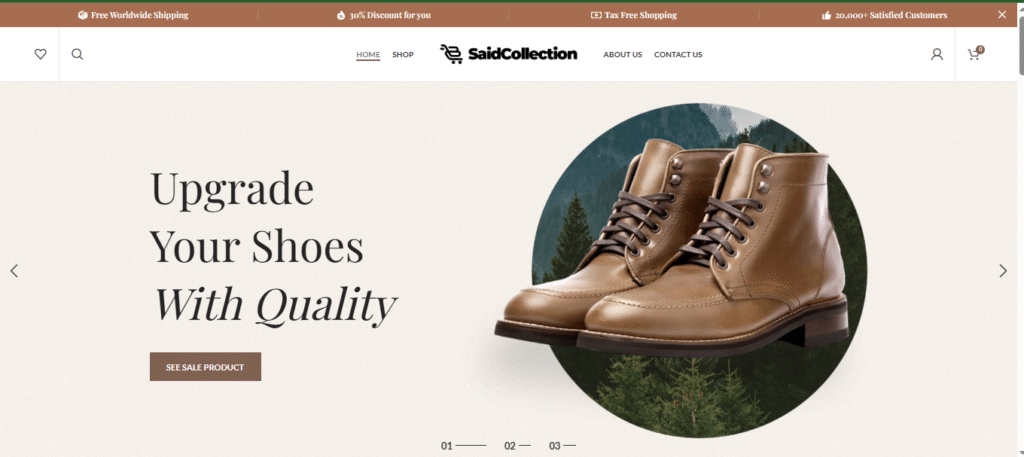This screenshot has width=1024, height=457.
Task: Open the SHOP menu item
Action: tap(403, 54)
